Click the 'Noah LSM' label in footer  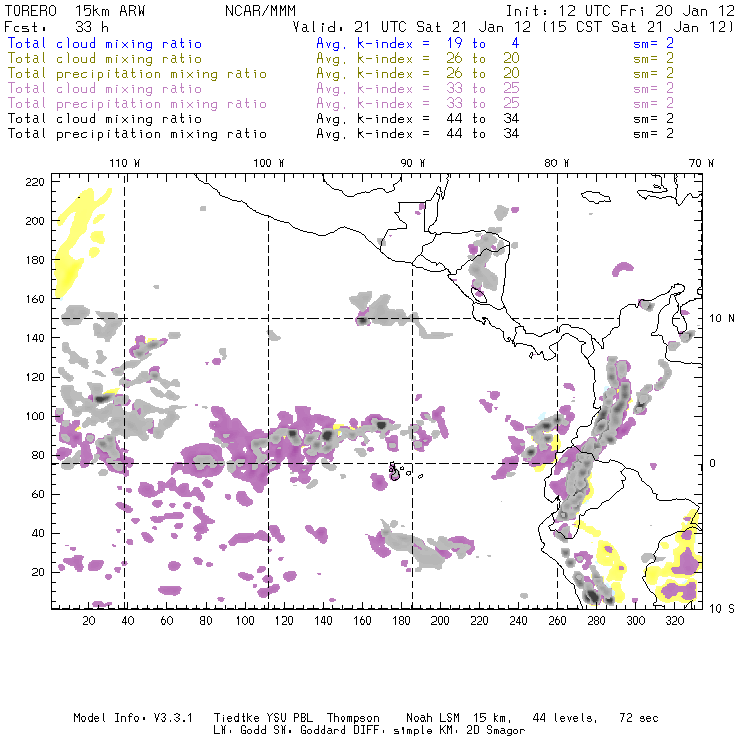pyautogui.click(x=433, y=718)
